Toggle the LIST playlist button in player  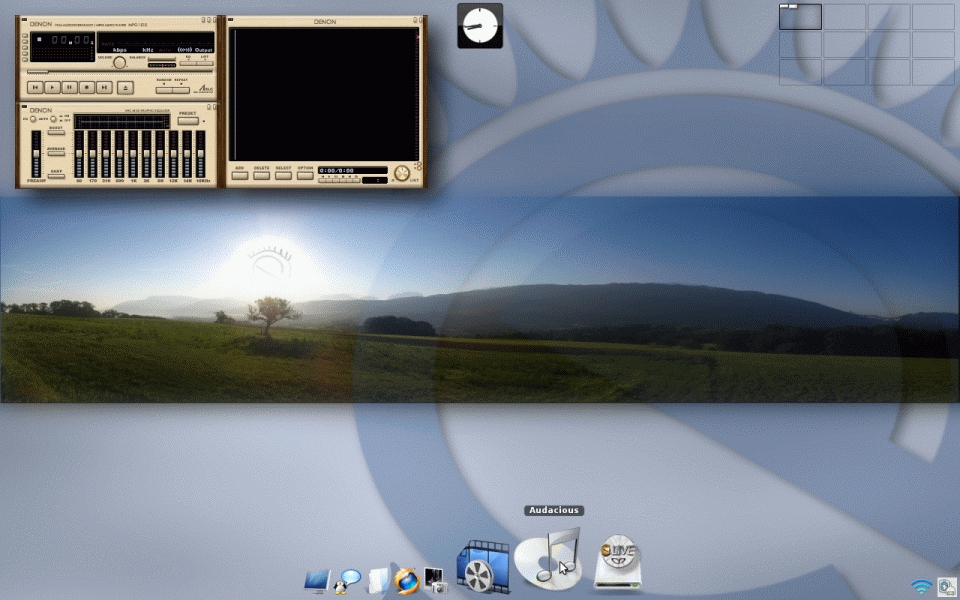[x=204, y=63]
